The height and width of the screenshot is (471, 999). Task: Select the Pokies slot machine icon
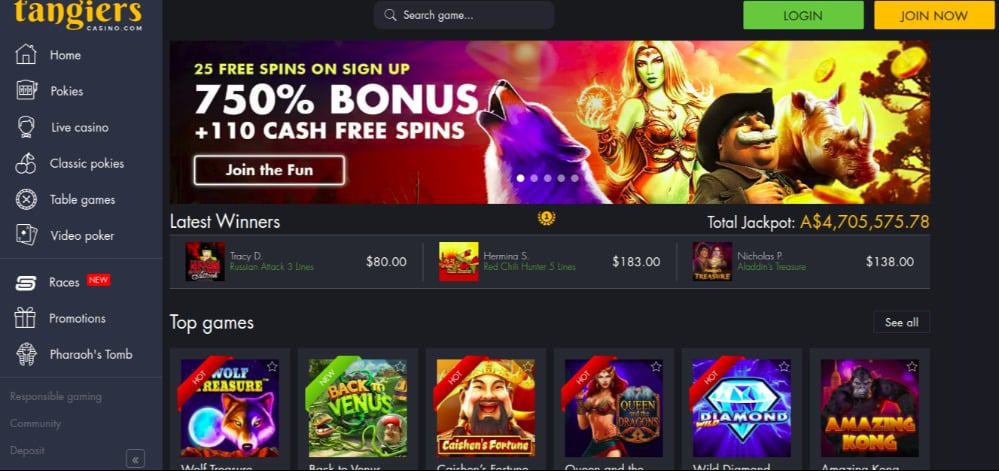pos(26,91)
